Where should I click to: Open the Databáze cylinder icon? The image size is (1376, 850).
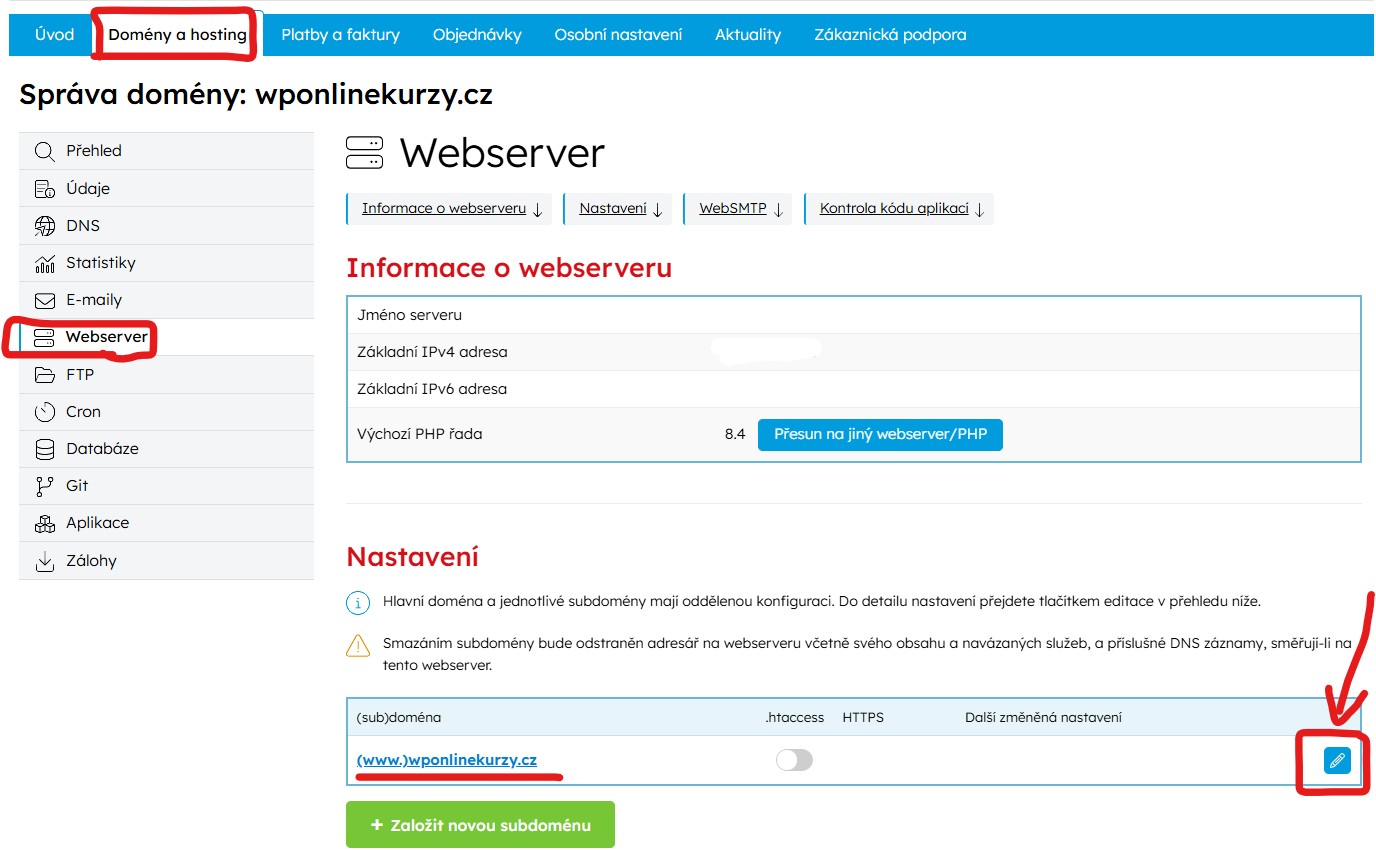point(44,449)
